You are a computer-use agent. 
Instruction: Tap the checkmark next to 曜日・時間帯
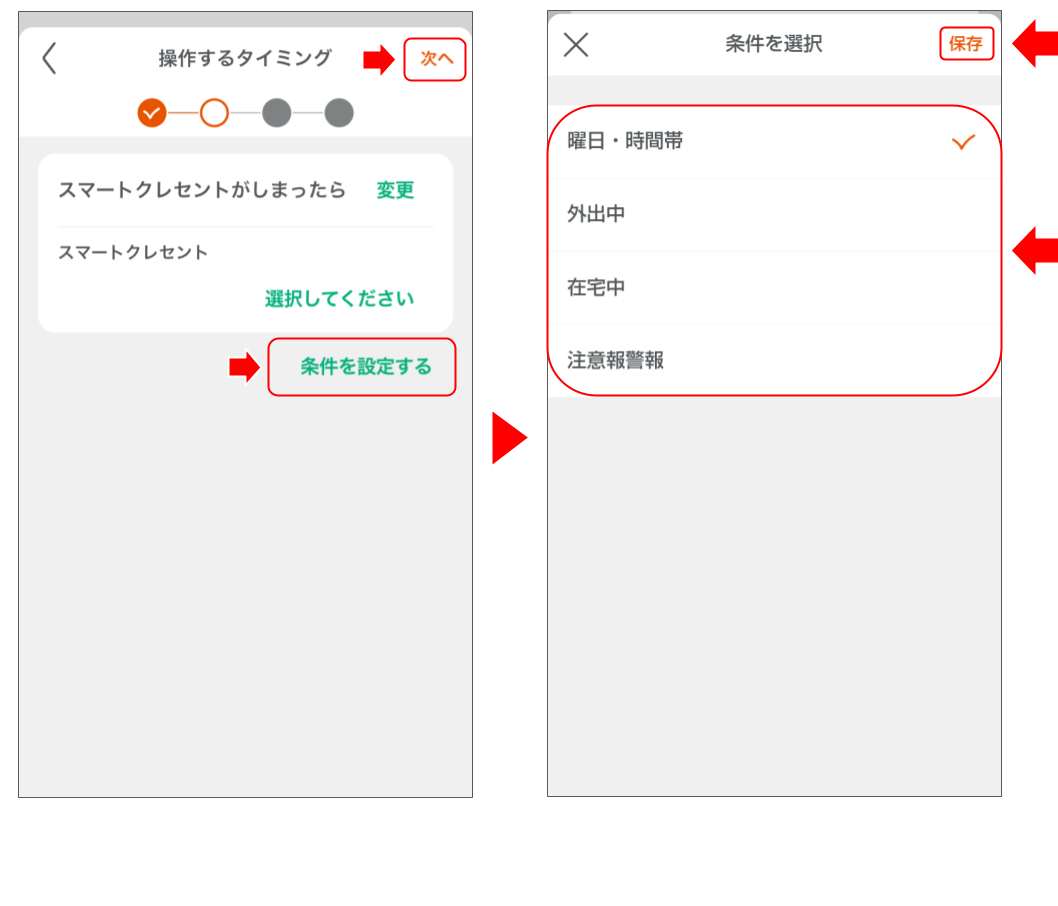tap(963, 142)
